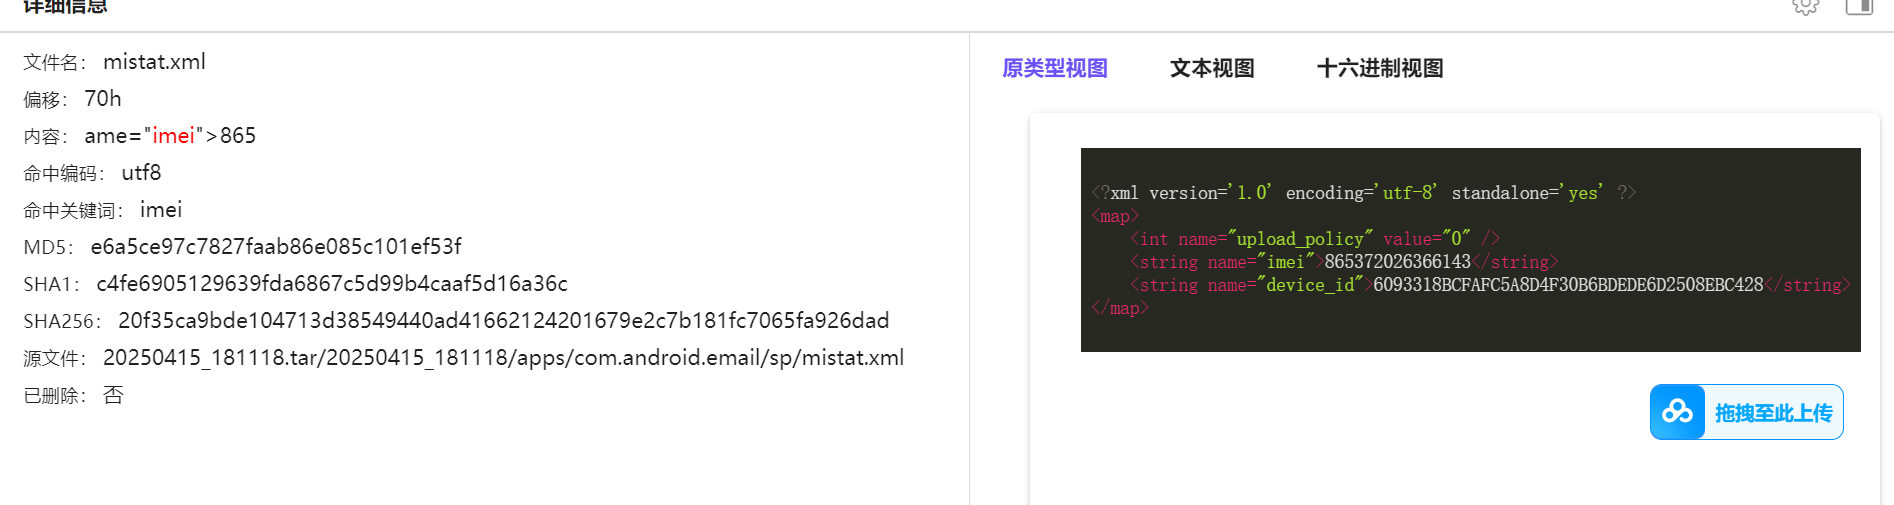Click the mistat.xml file name
1894x505 pixels.
click(154, 62)
